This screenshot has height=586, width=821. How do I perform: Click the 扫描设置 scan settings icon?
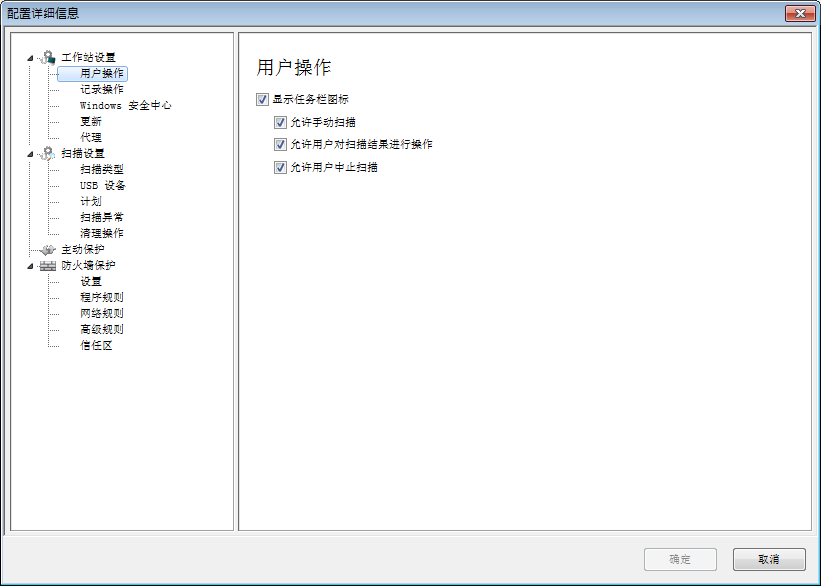pyautogui.click(x=47, y=153)
